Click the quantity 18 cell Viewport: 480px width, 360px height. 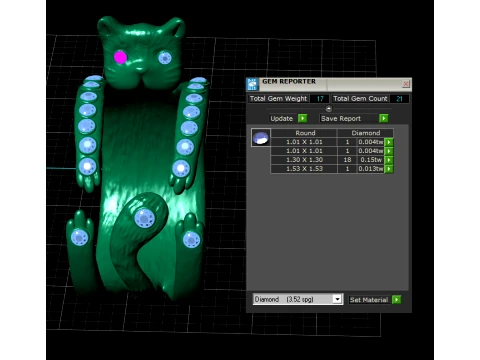[x=347, y=160]
